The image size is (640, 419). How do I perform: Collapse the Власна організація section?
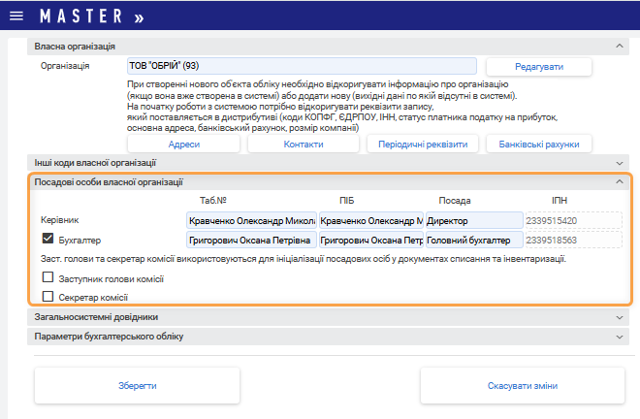tap(620, 47)
